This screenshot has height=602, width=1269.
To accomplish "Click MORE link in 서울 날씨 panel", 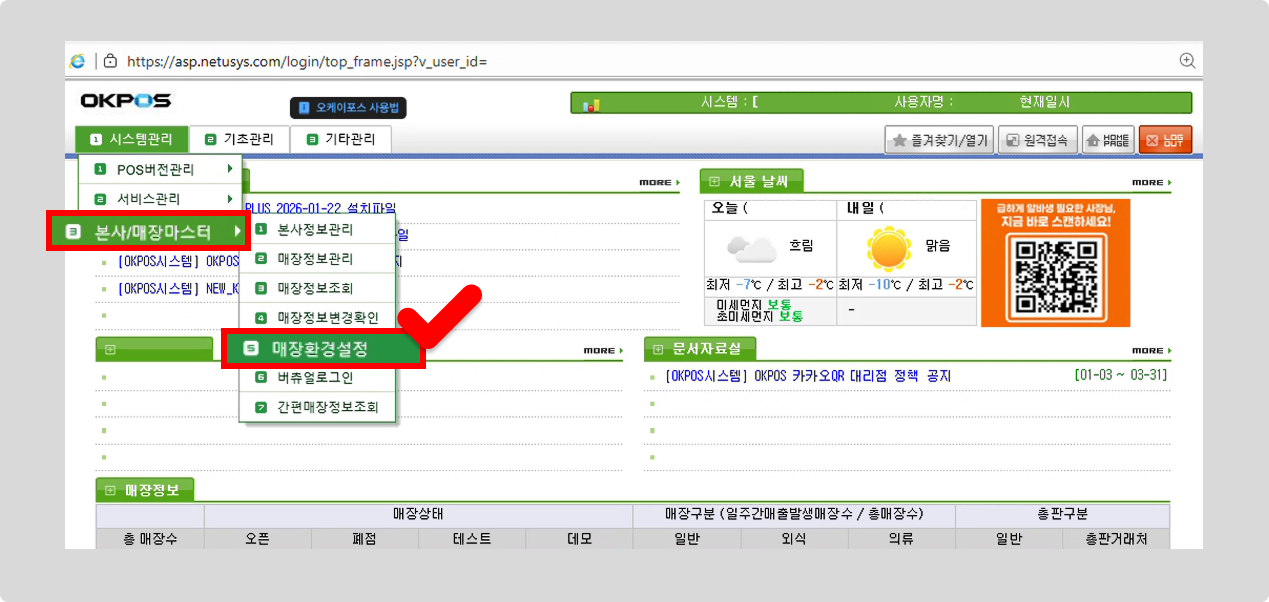I will [1150, 183].
